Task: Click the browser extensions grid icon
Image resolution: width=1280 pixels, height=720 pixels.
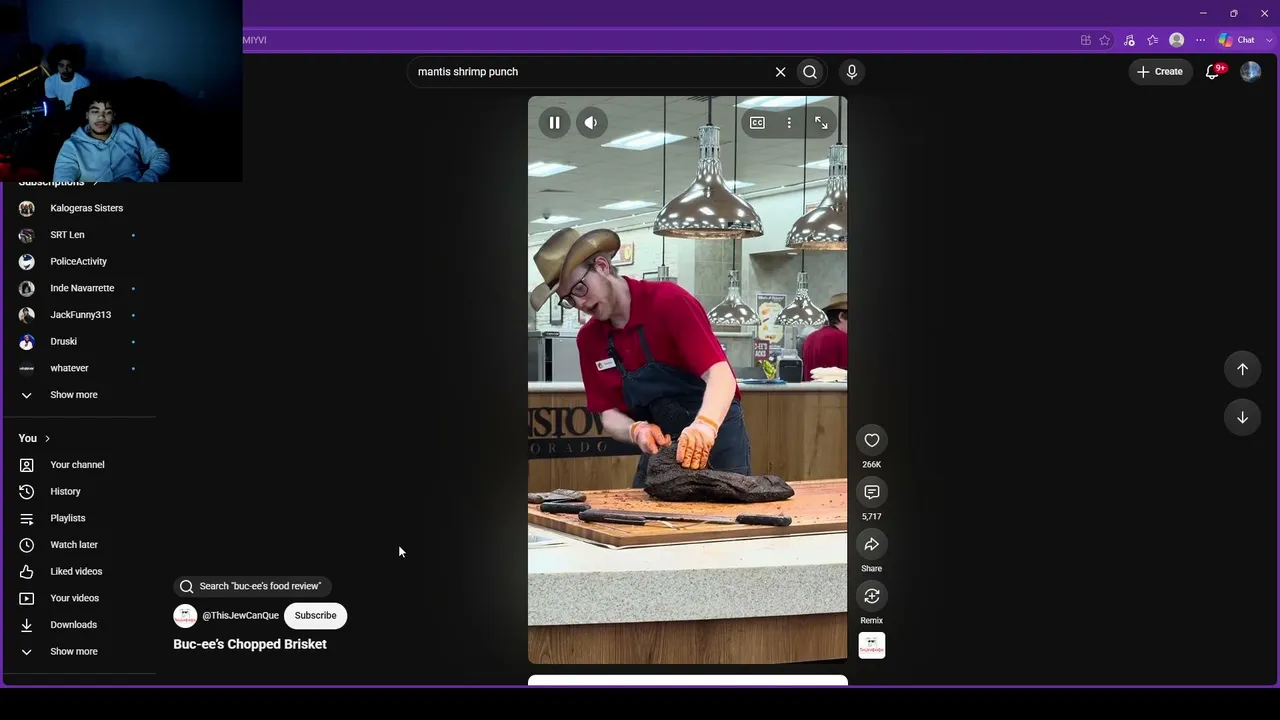Action: point(1085,40)
